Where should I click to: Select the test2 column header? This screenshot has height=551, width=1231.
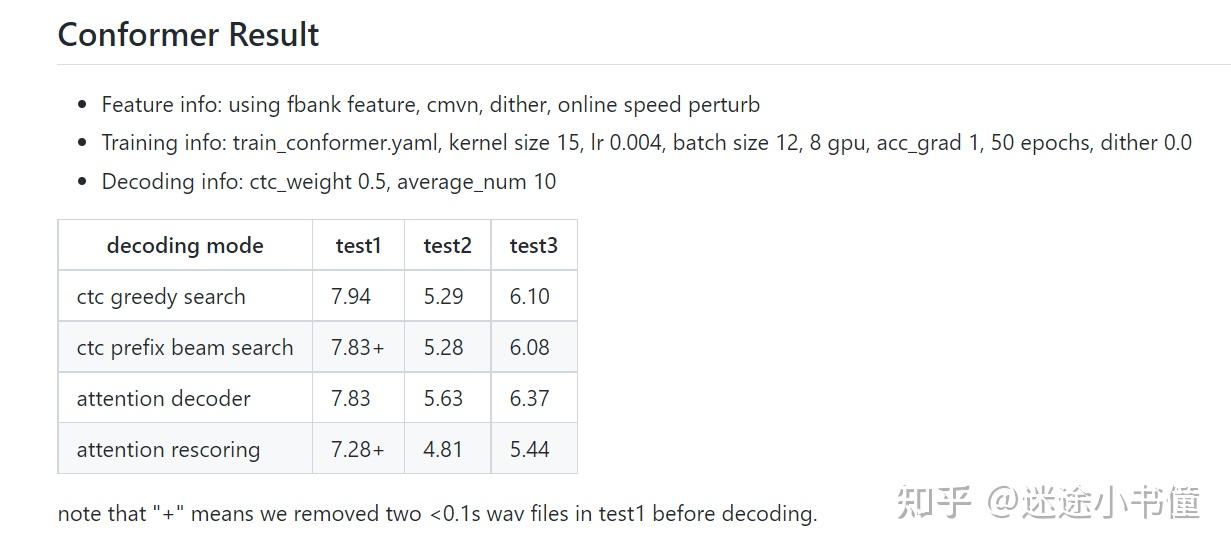447,246
